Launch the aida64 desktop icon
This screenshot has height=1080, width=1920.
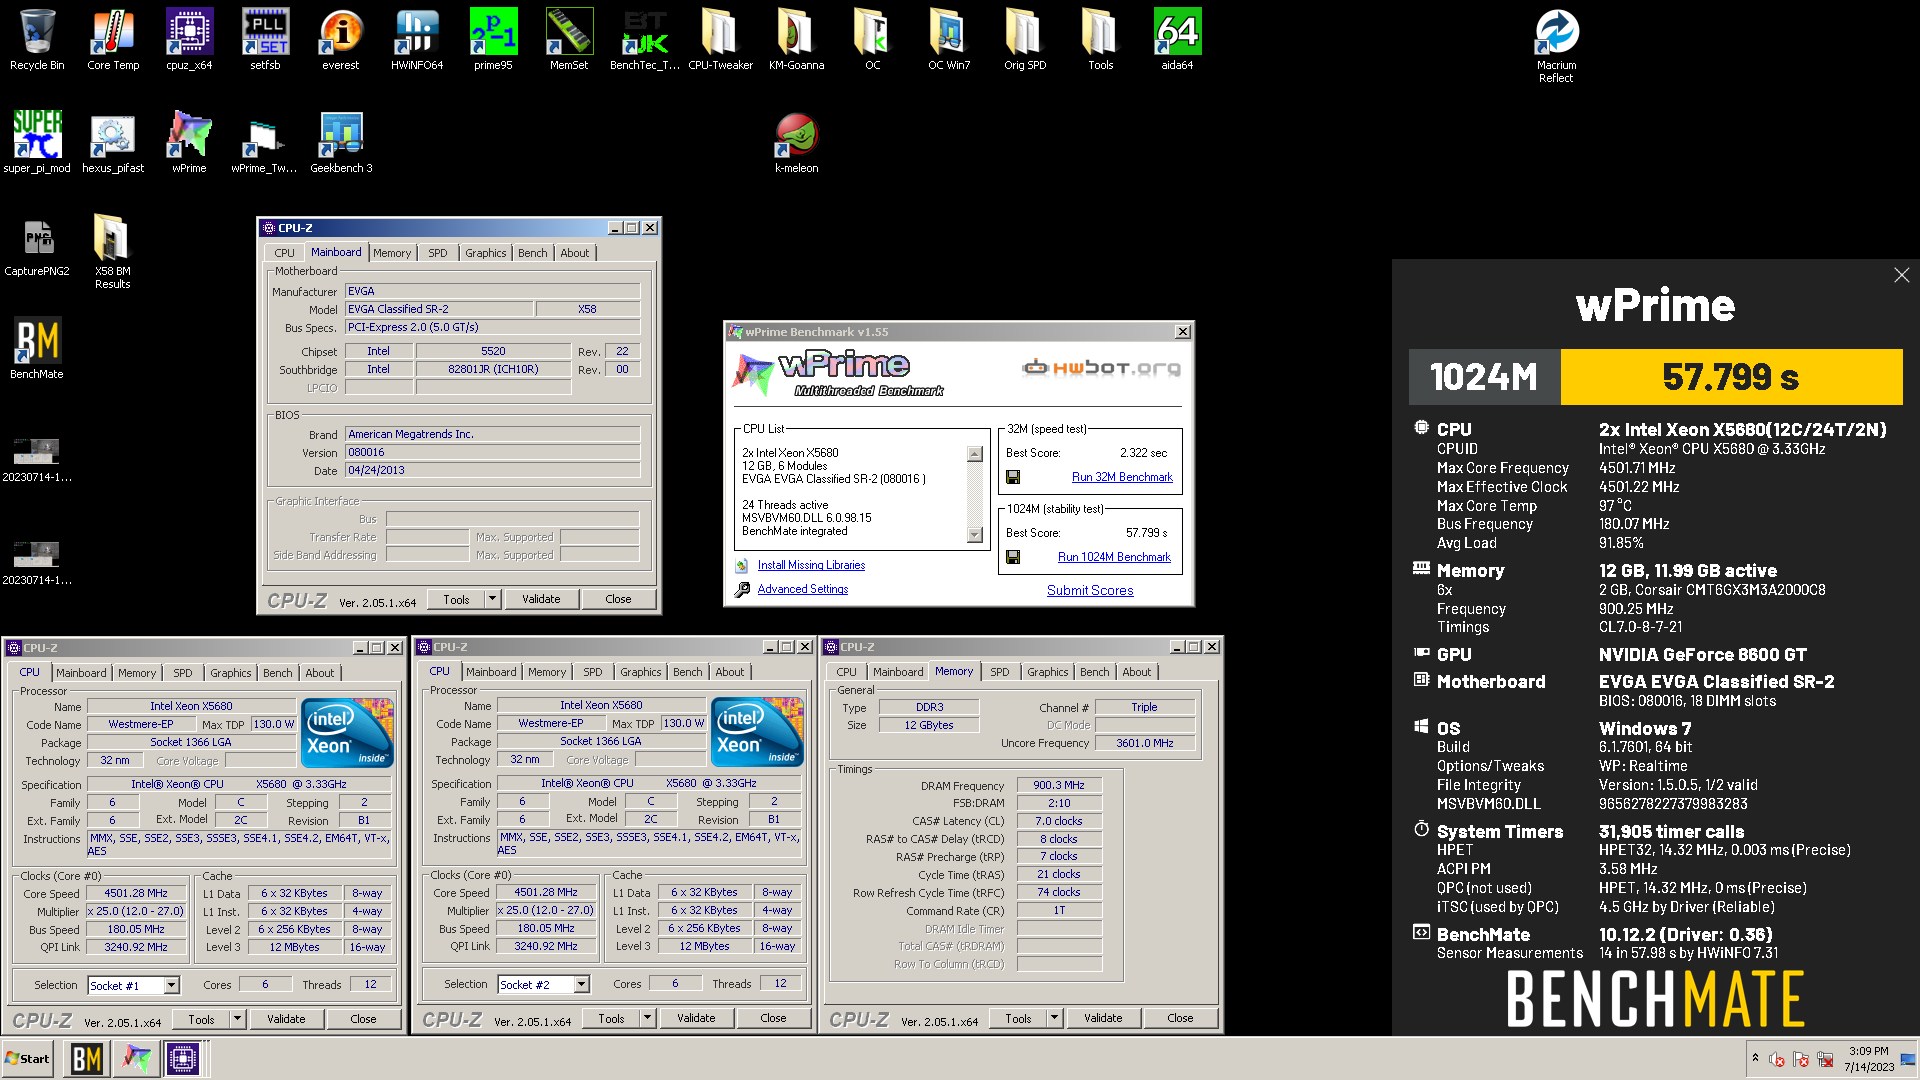coord(1177,40)
